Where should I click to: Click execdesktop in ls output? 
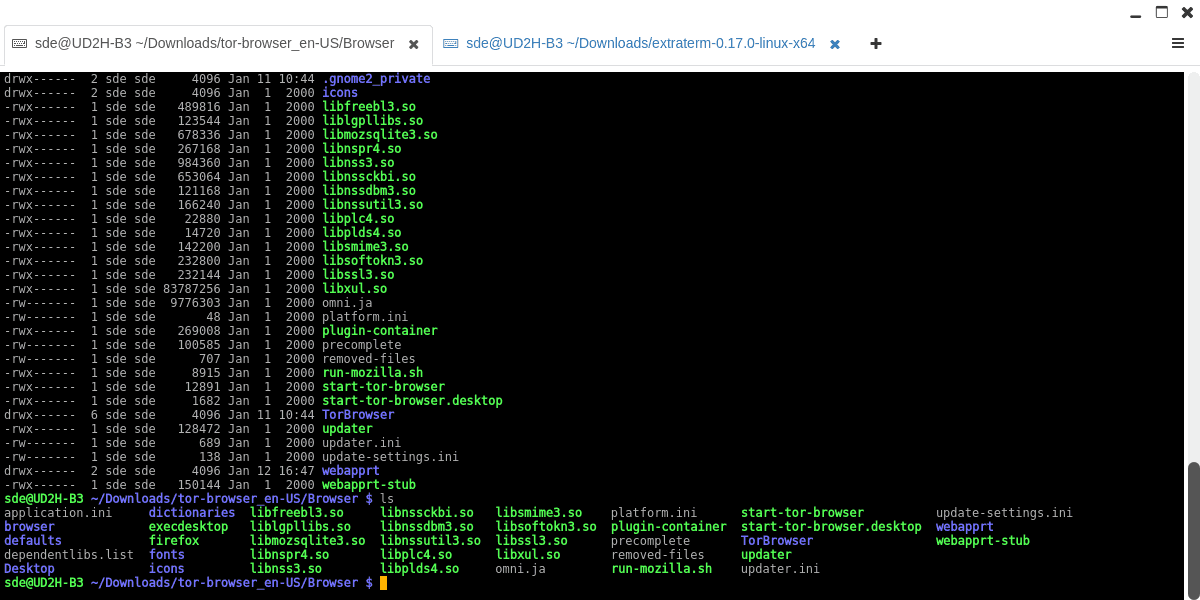point(189,527)
